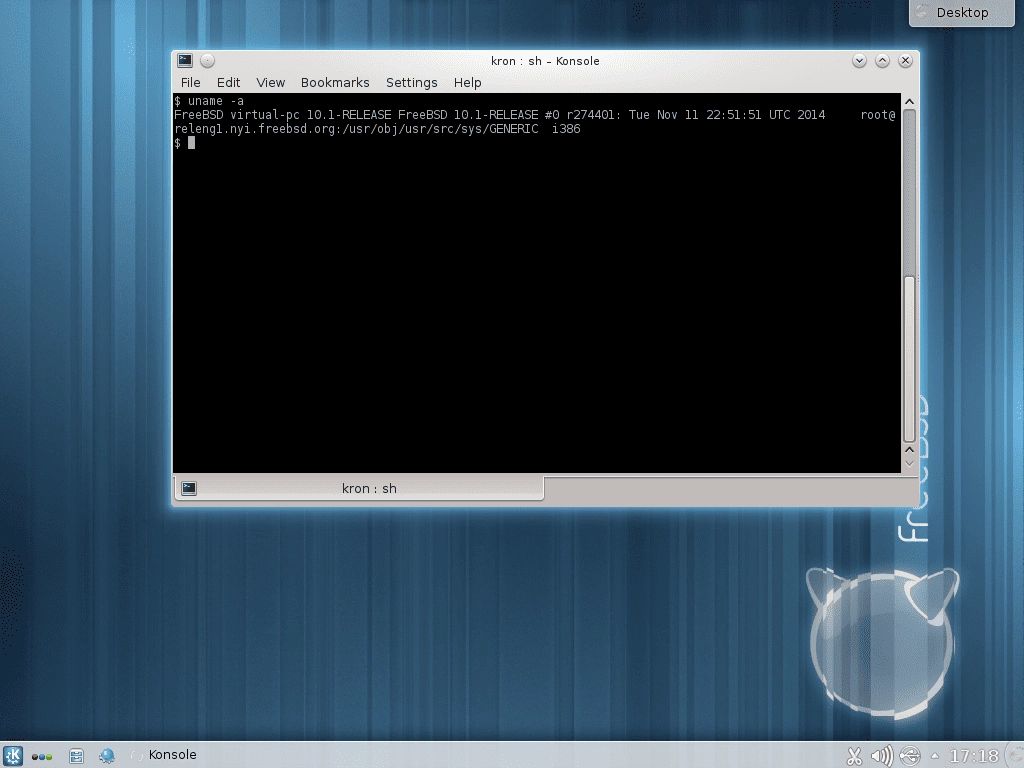
Task: Click the Konsole window title text
Action: tap(545, 61)
